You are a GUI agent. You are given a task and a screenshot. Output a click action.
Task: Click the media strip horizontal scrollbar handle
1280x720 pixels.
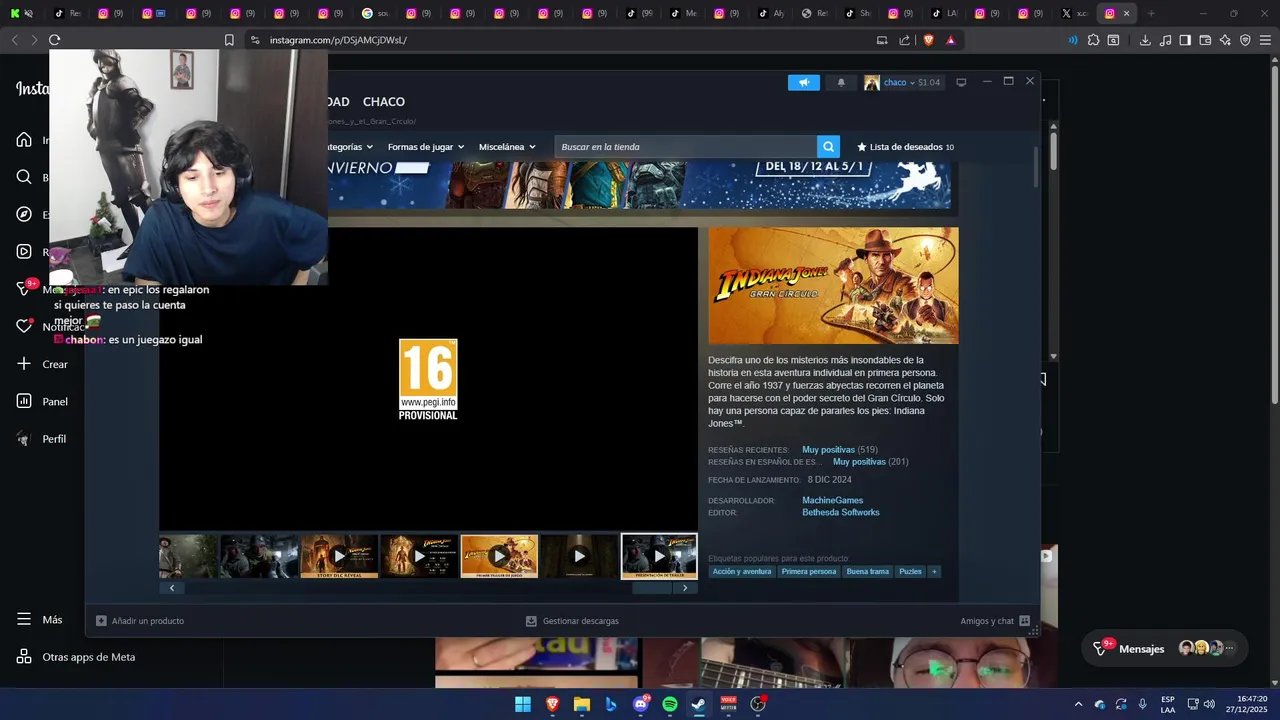pos(651,588)
